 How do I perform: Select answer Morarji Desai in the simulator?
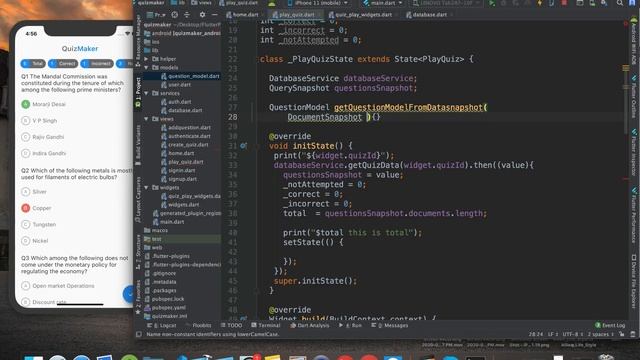tap(44, 104)
